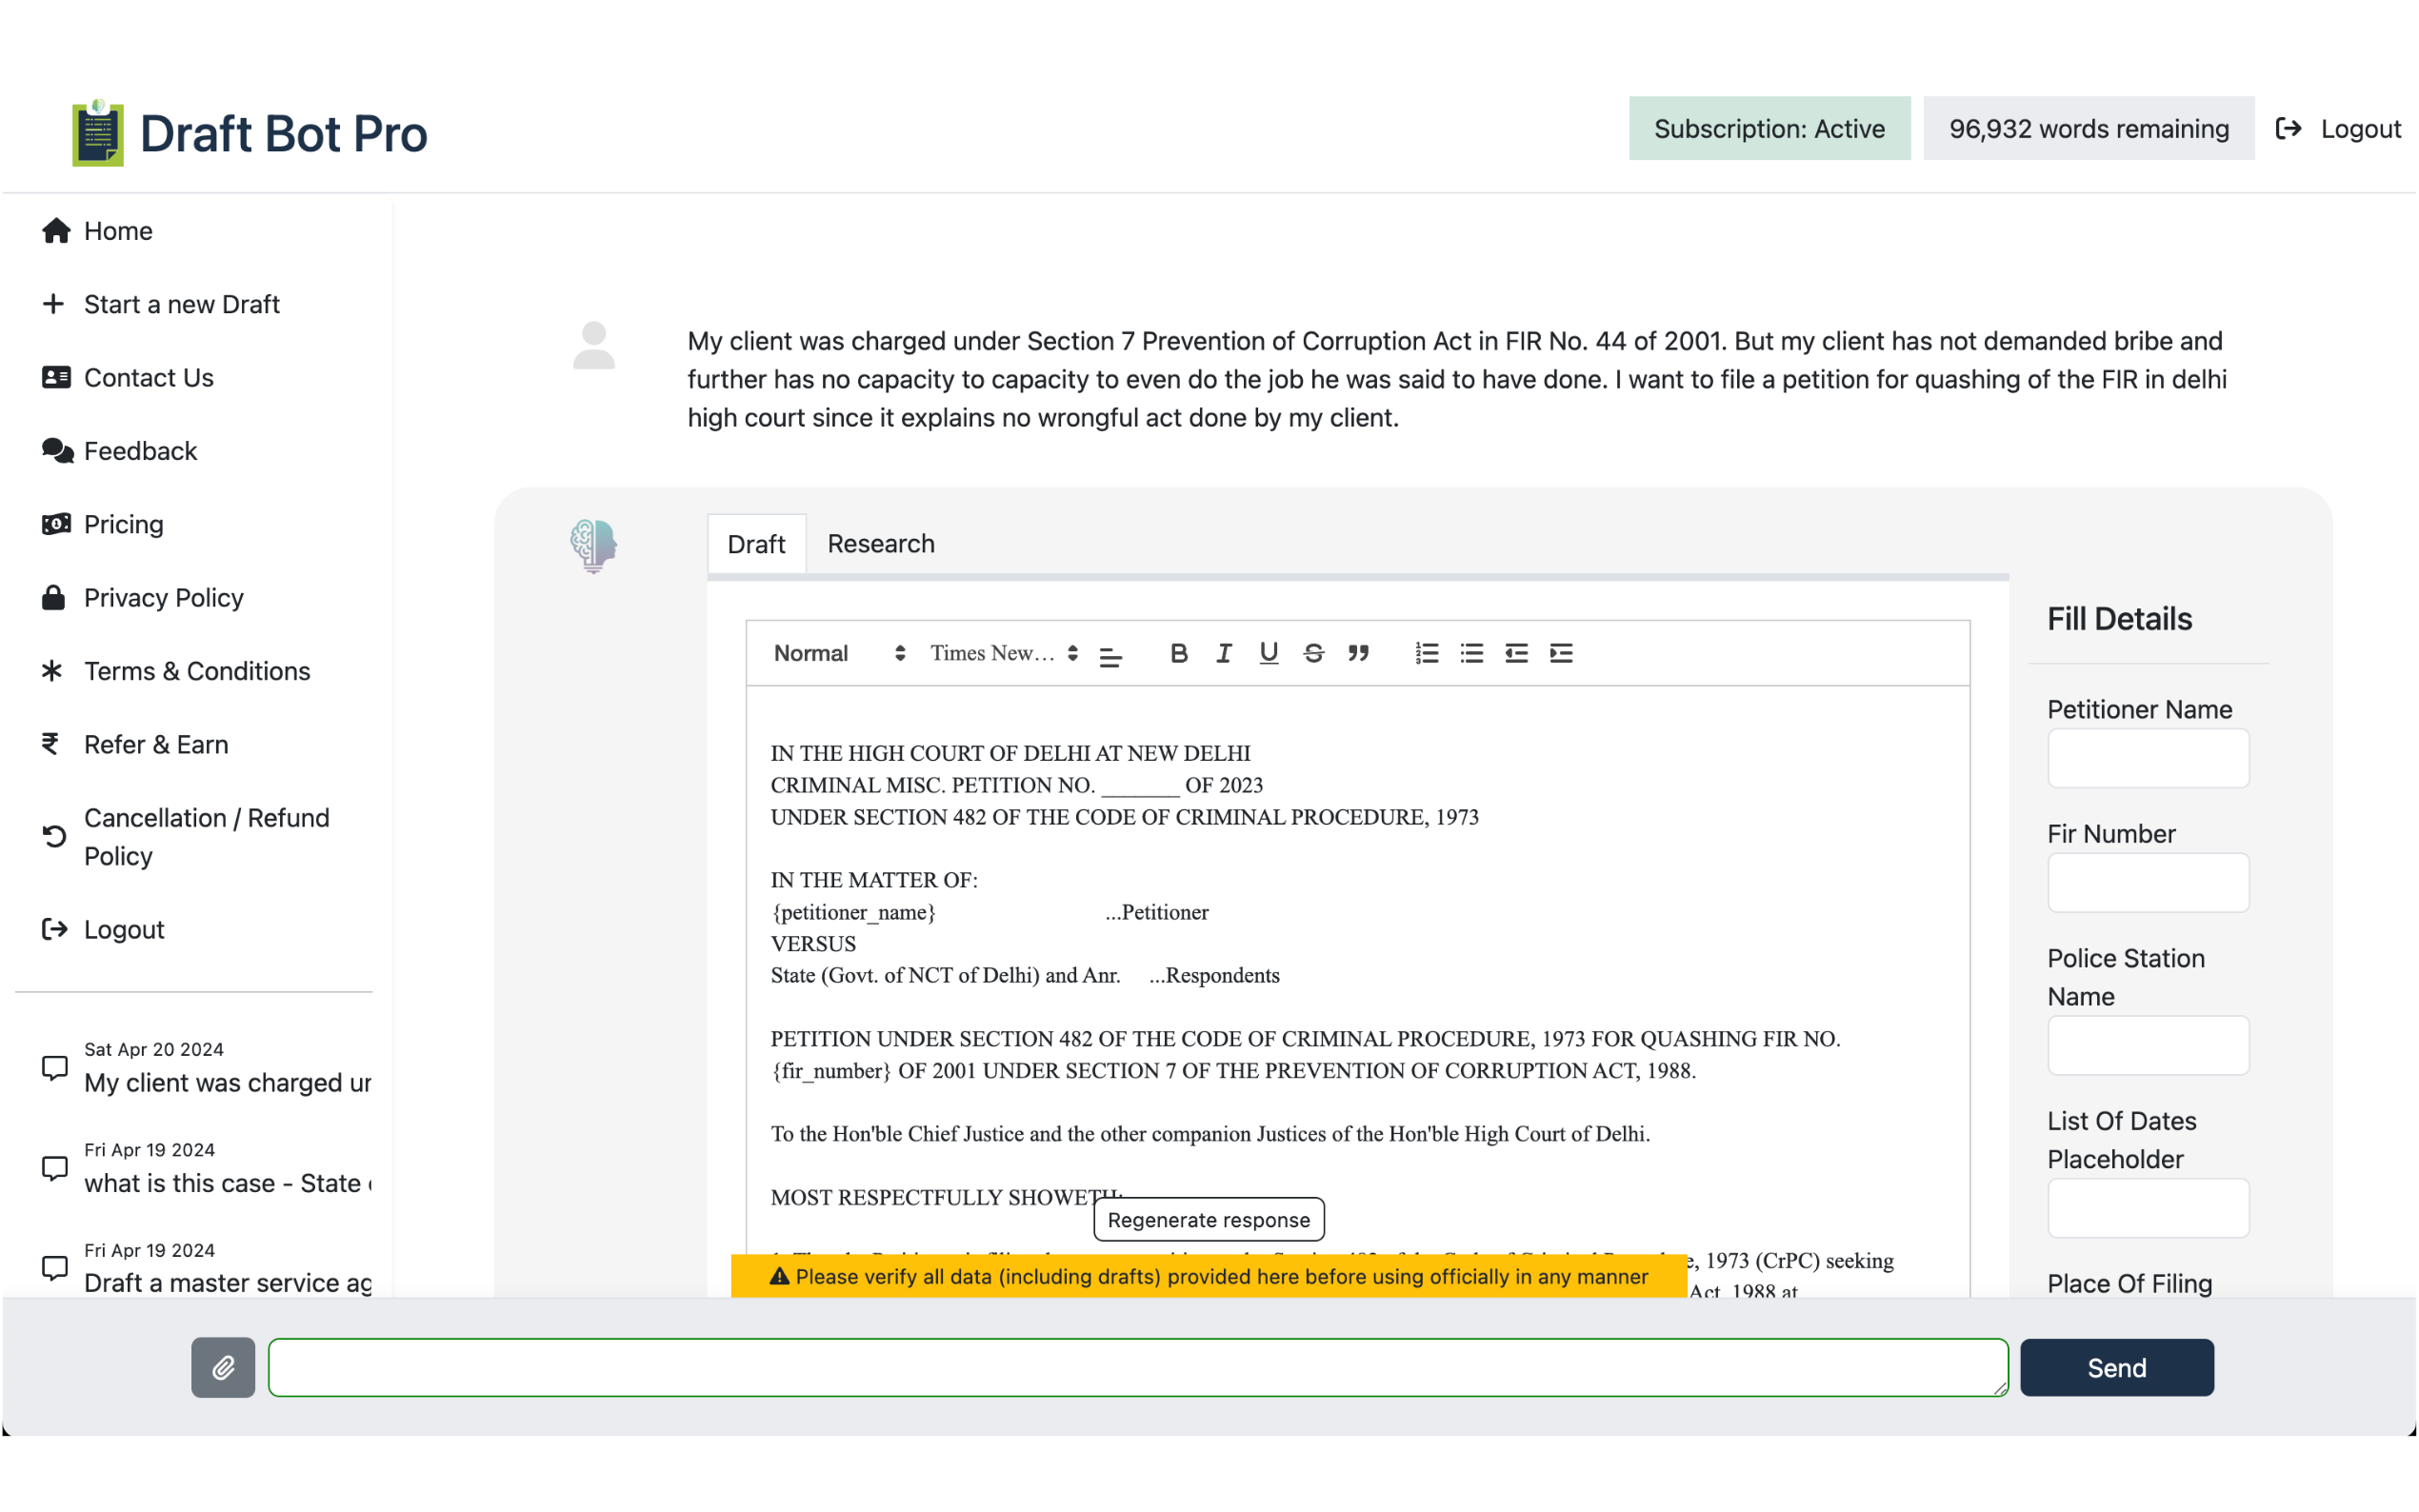This screenshot has width=2419, height=1512.
Task: Open the text alignment picker
Action: [1111, 656]
